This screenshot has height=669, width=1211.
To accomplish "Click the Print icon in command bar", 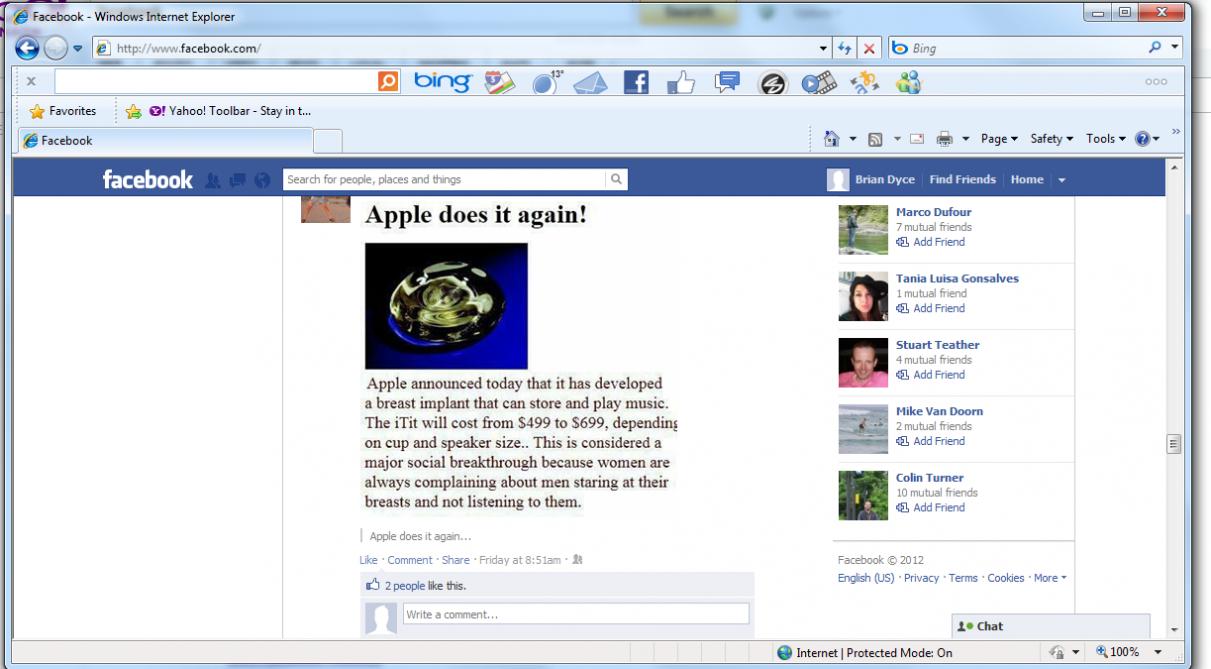I will click(x=943, y=140).
